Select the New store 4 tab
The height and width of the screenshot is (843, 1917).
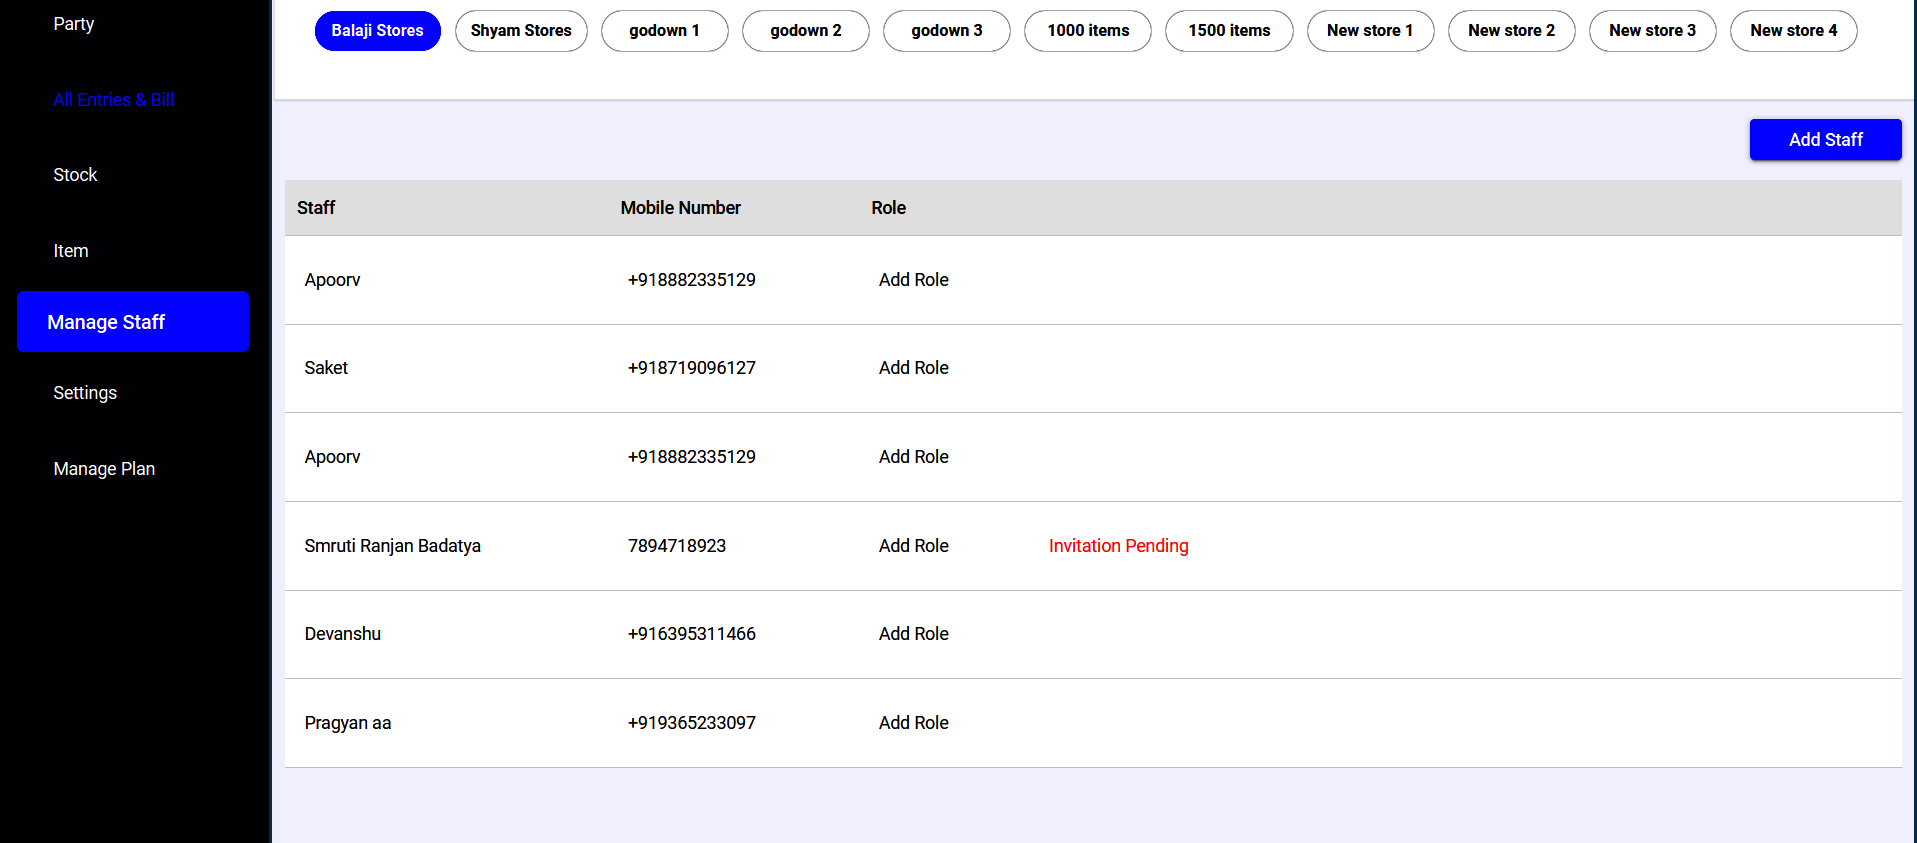click(1793, 31)
